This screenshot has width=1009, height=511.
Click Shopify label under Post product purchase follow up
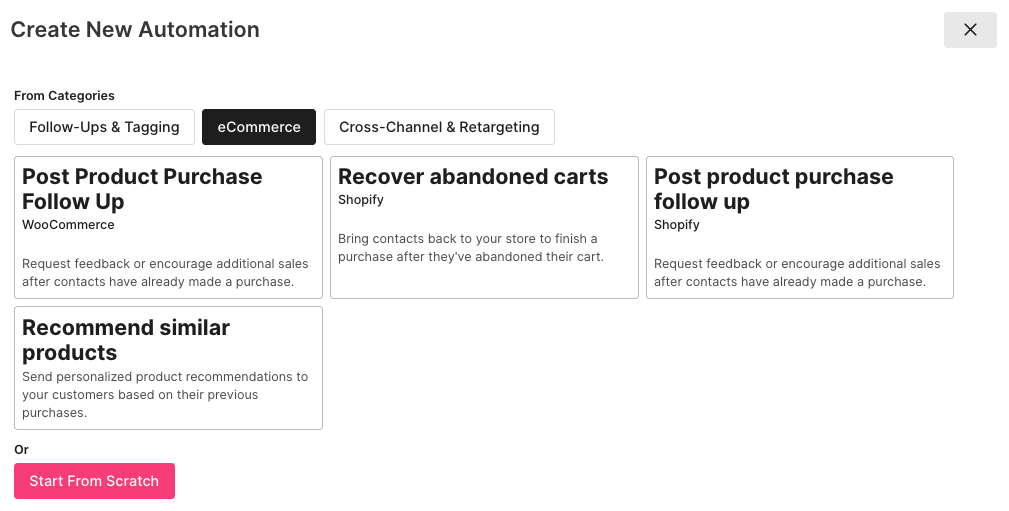click(677, 225)
